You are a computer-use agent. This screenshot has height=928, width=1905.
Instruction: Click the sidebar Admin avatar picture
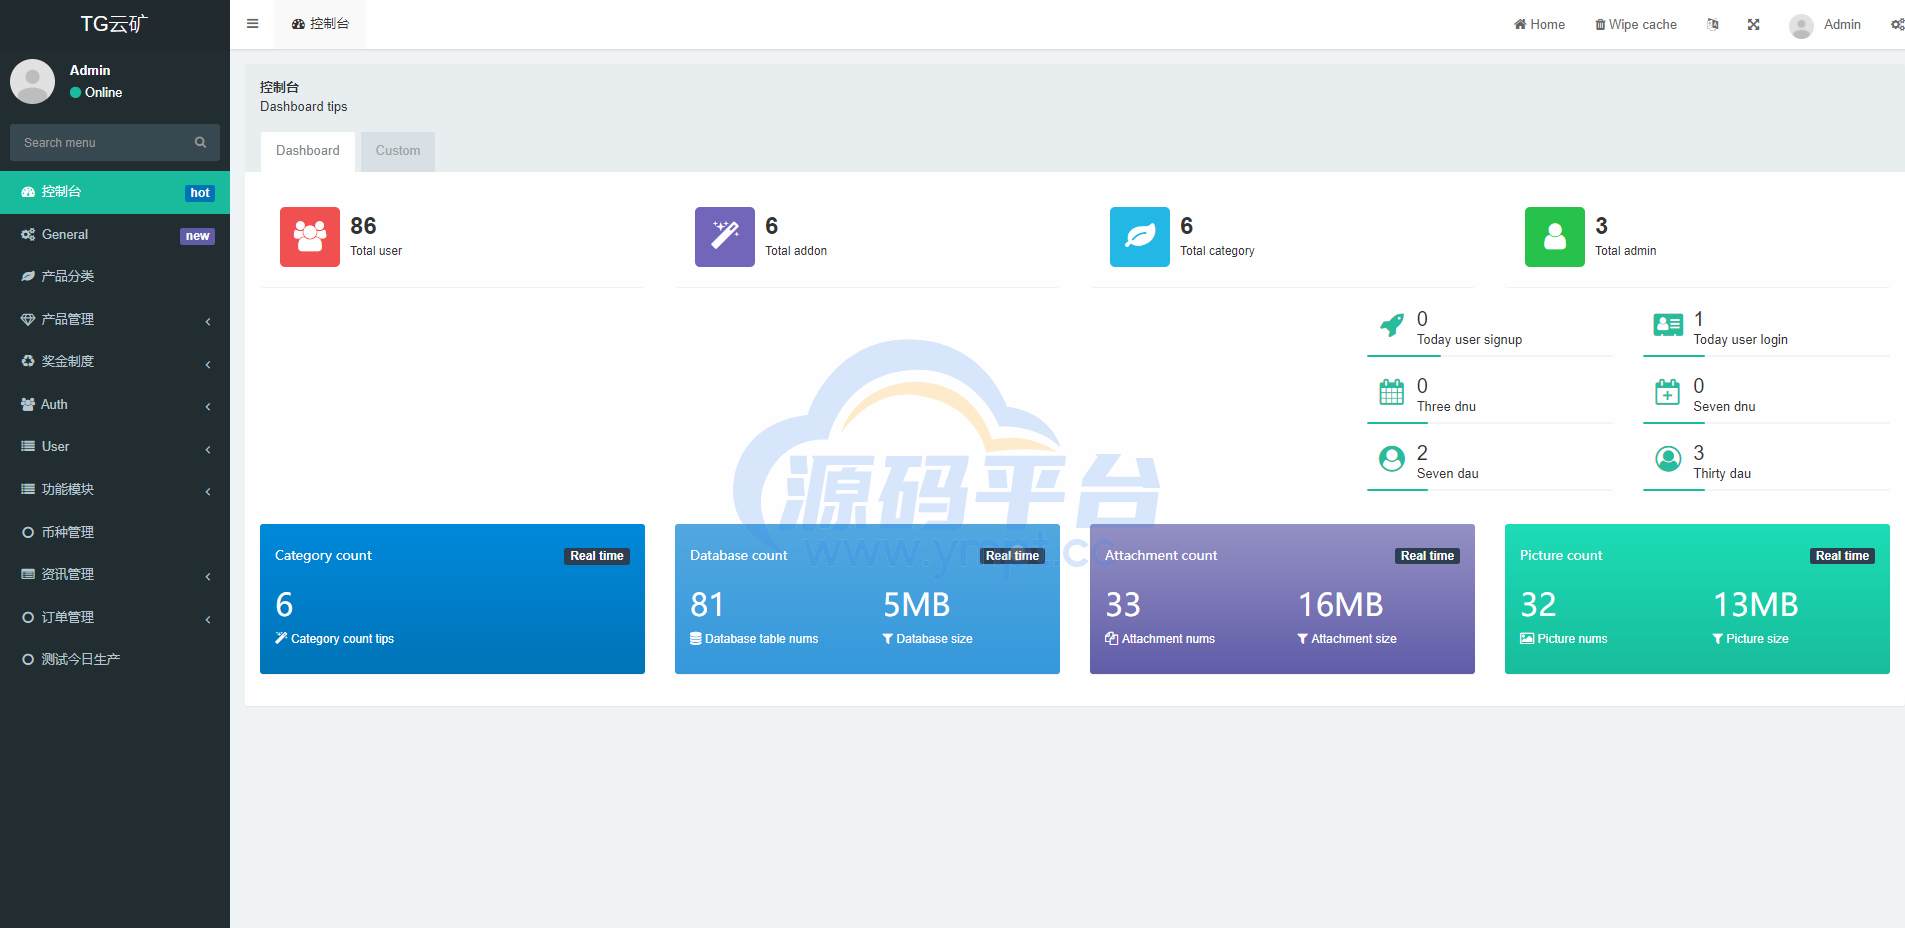32,81
